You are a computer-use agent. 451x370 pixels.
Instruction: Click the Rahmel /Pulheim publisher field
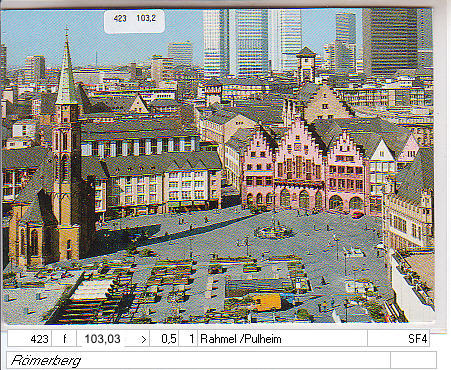(282, 339)
